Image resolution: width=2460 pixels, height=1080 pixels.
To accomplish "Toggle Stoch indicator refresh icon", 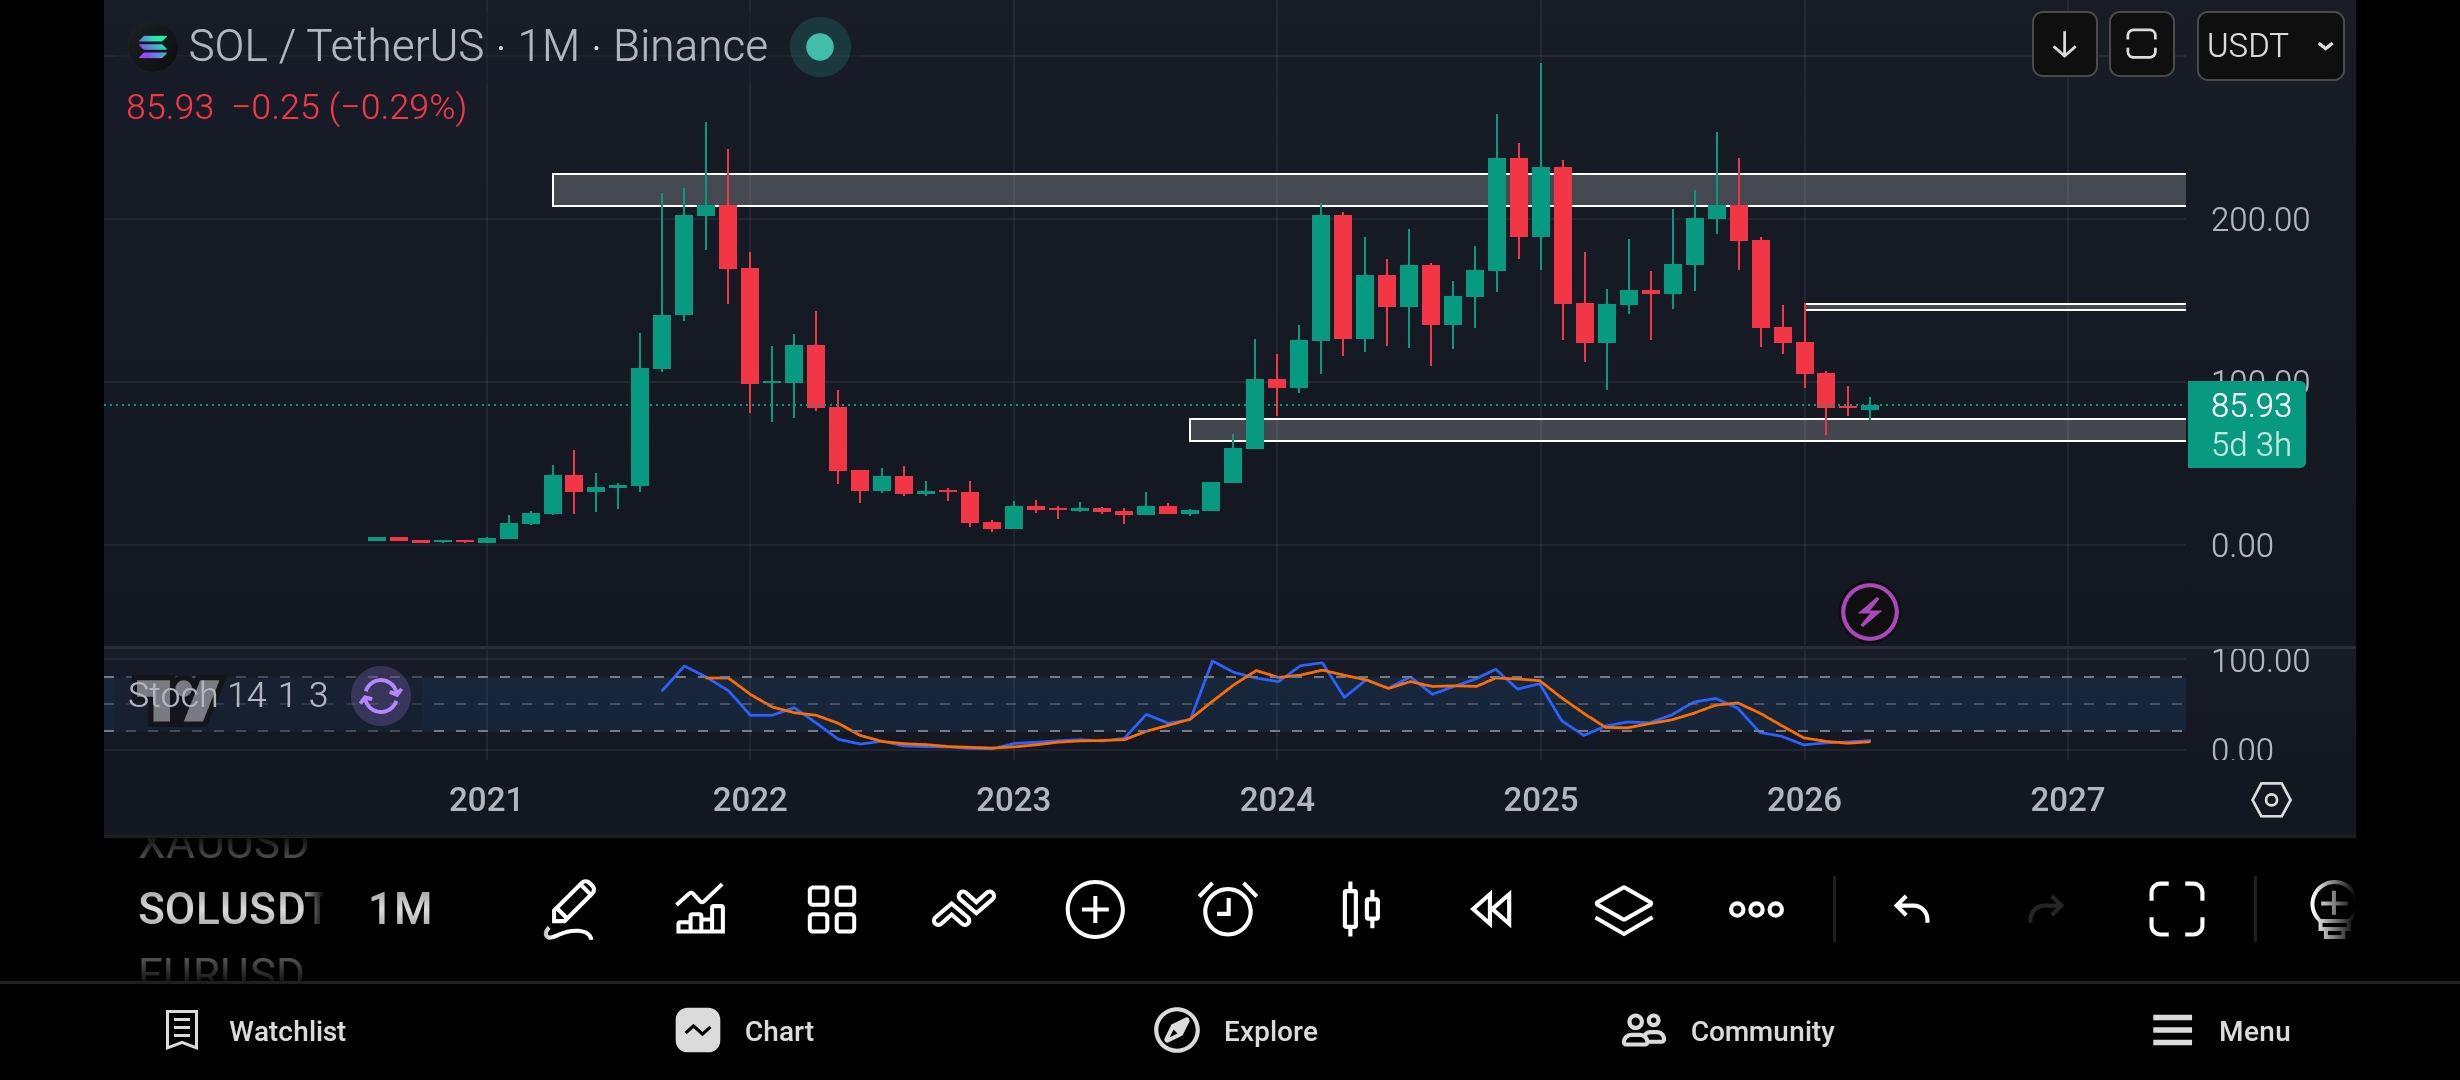I will point(381,696).
